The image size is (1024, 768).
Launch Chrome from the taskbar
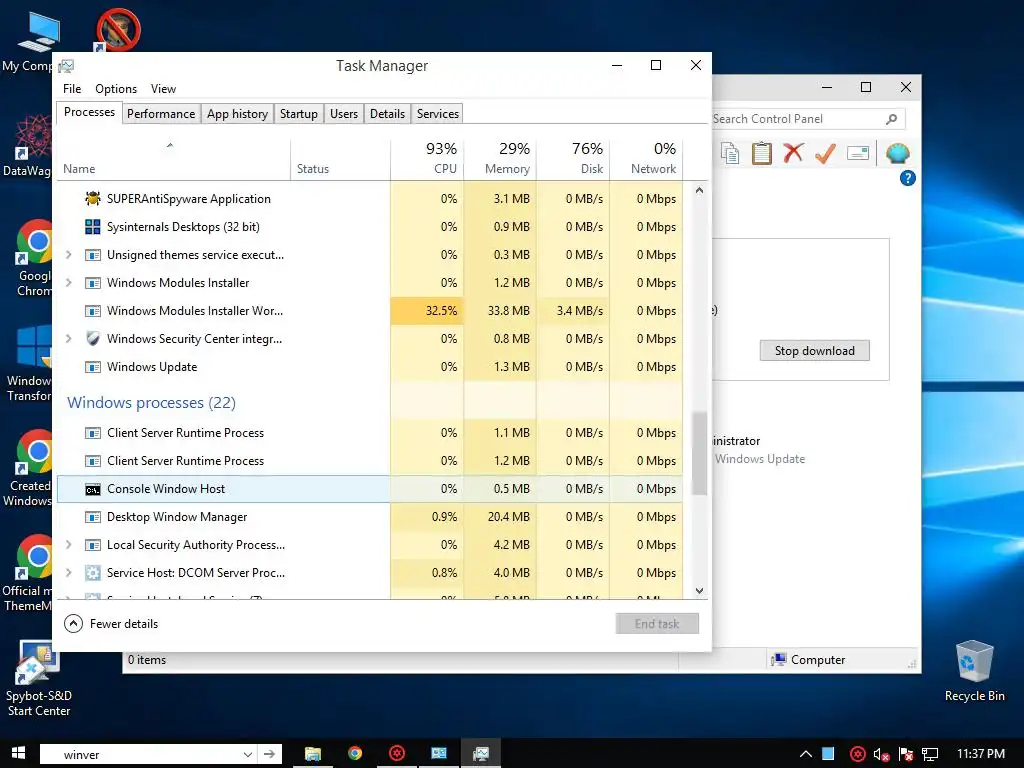pyautogui.click(x=355, y=754)
